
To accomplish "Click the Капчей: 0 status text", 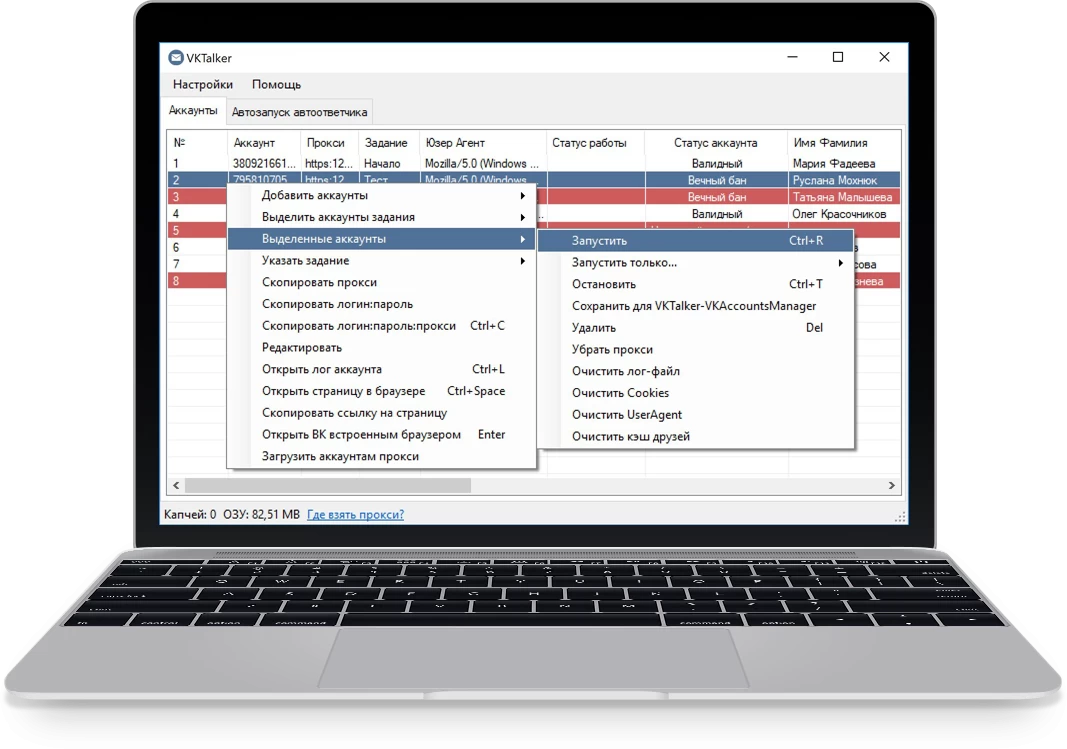I will click(x=190, y=515).
